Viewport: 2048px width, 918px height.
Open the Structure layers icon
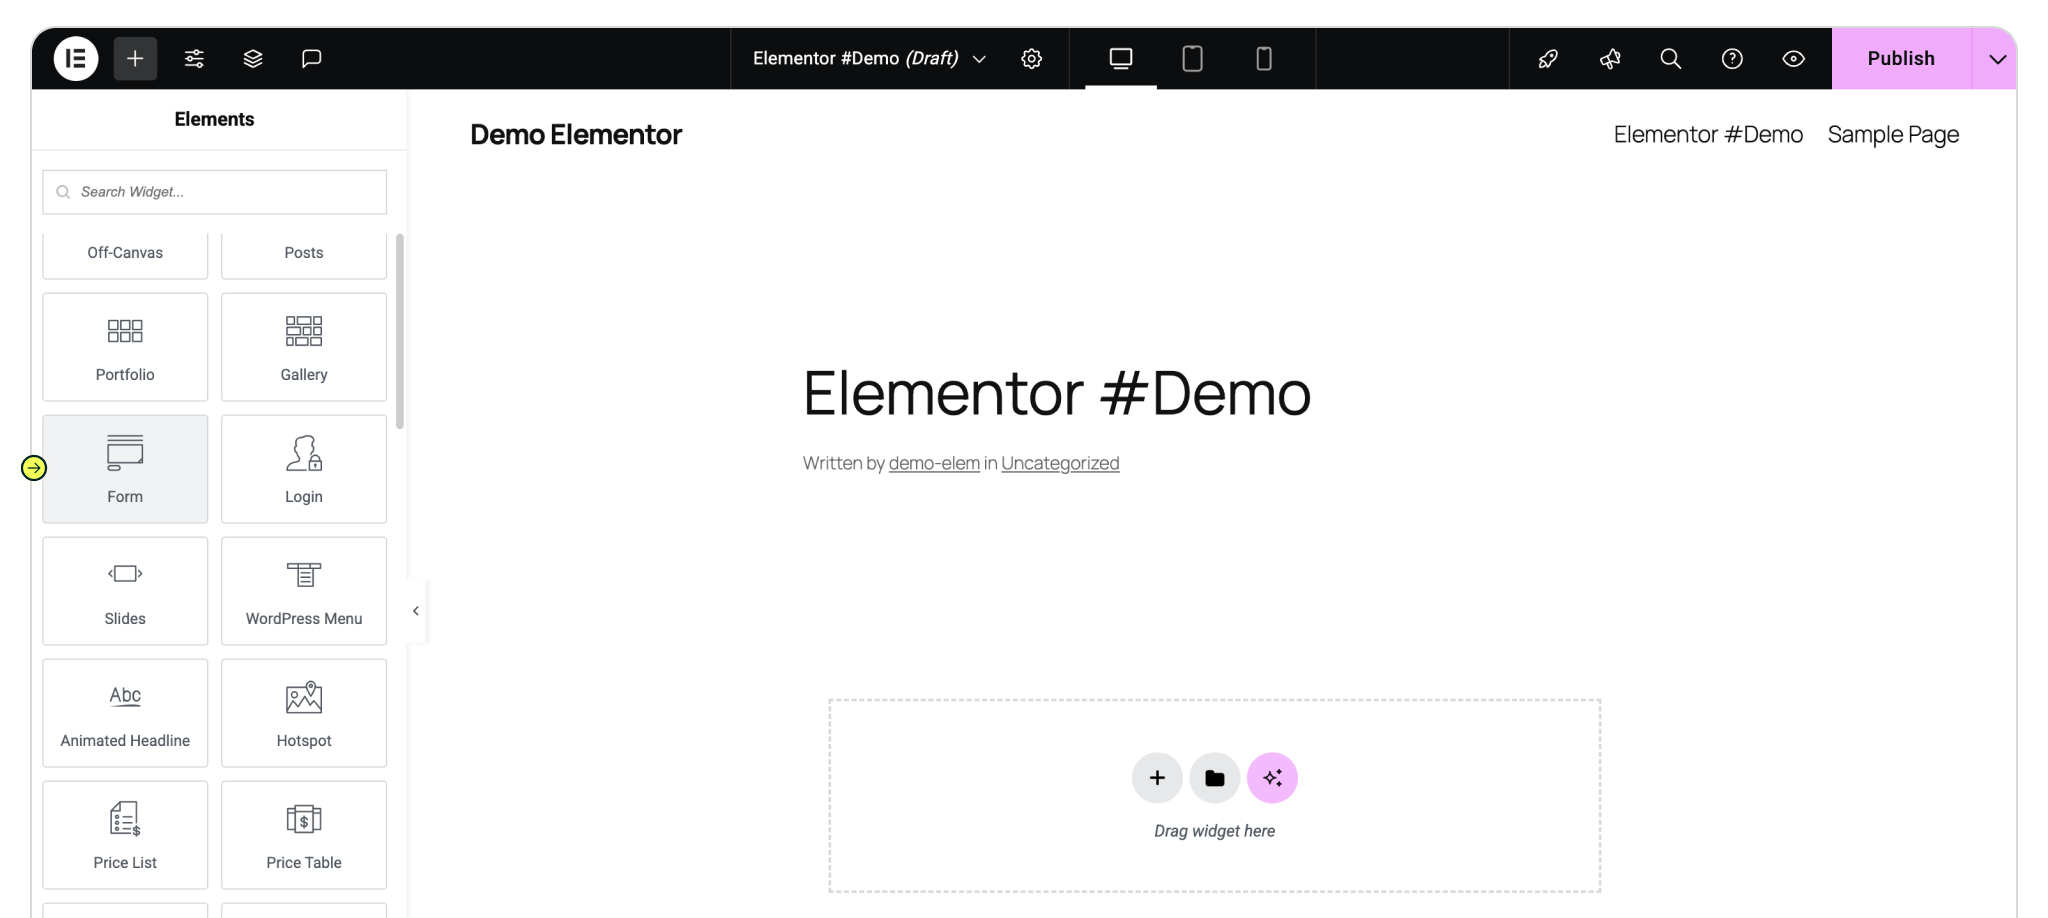tap(253, 58)
